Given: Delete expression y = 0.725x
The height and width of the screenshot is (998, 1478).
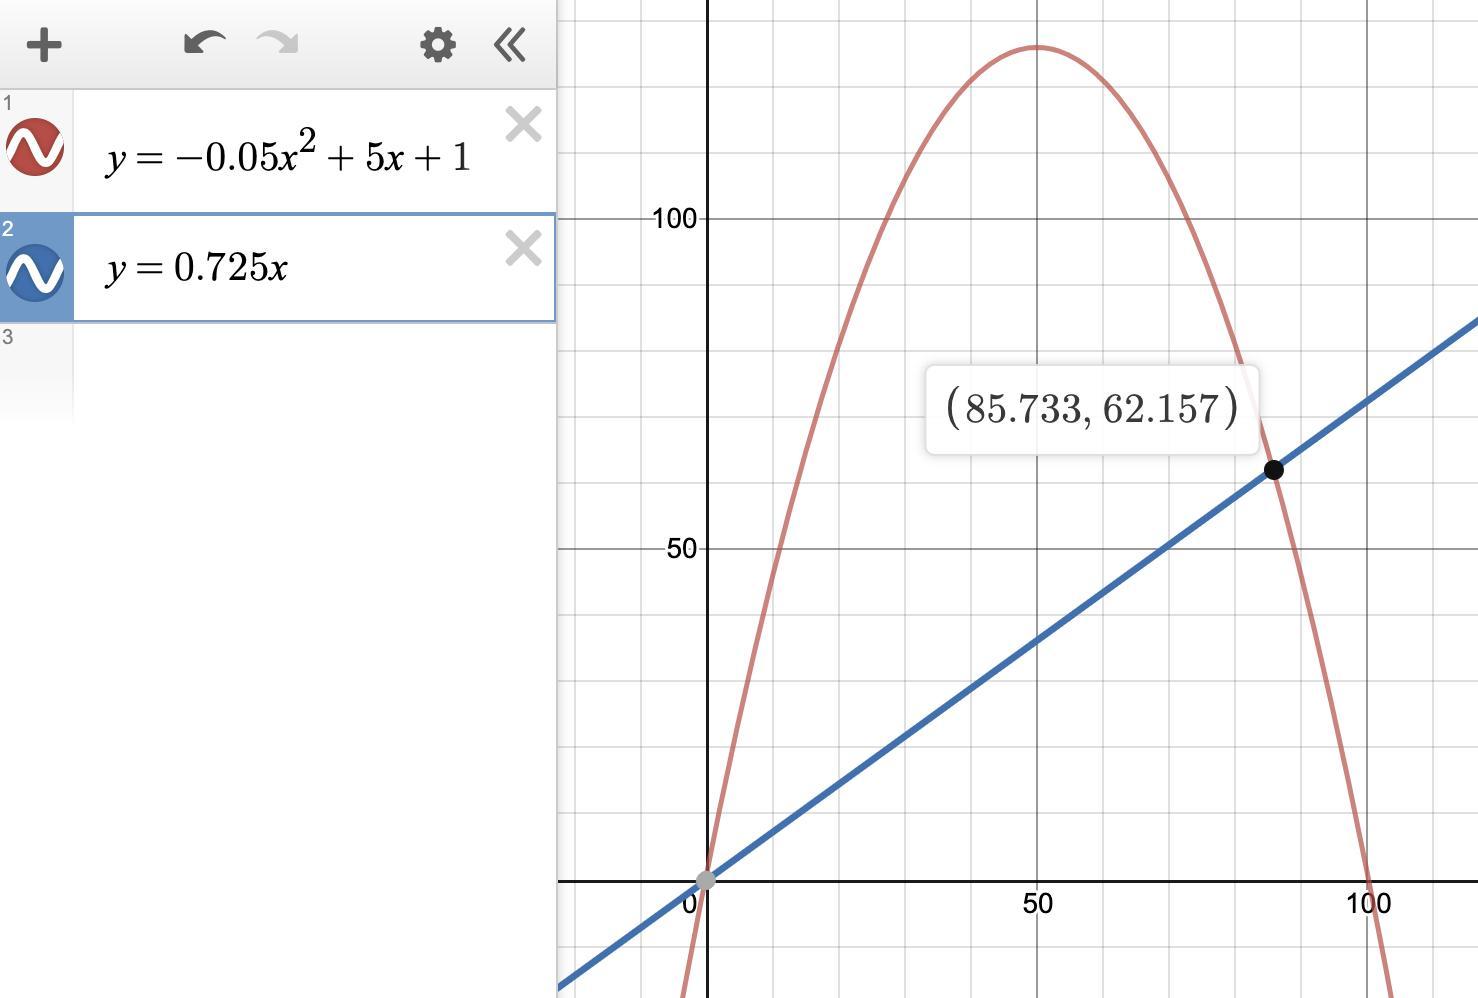Looking at the screenshot, I should 523,249.
